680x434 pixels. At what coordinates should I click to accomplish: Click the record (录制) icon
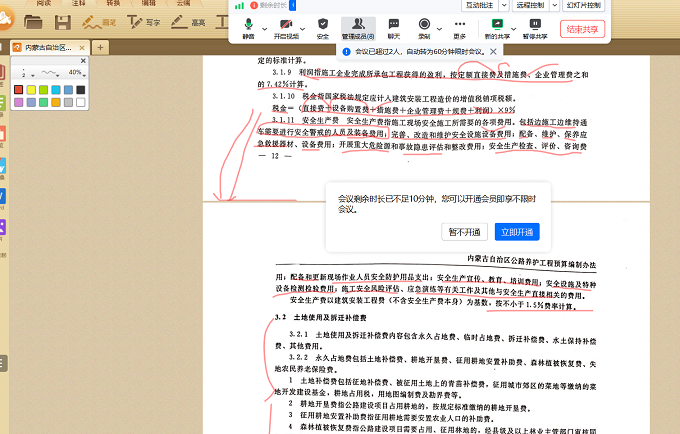click(x=424, y=23)
